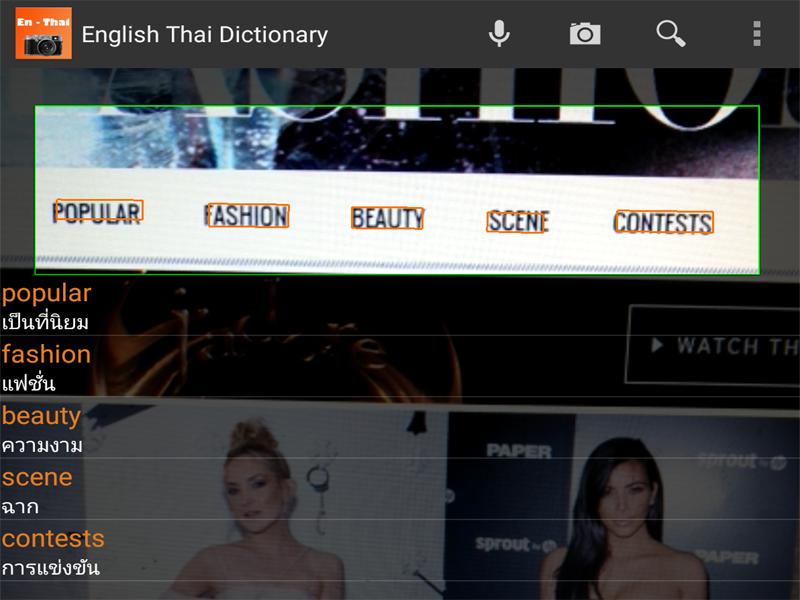
Task: Tap the English Thai Dictionary title bar text
Action: (x=204, y=32)
